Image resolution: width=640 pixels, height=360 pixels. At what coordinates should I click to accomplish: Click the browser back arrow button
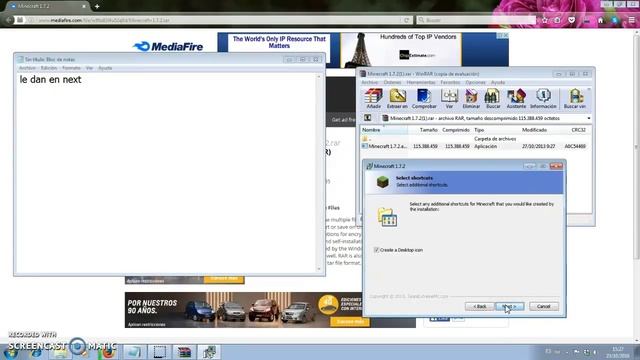click(9, 20)
